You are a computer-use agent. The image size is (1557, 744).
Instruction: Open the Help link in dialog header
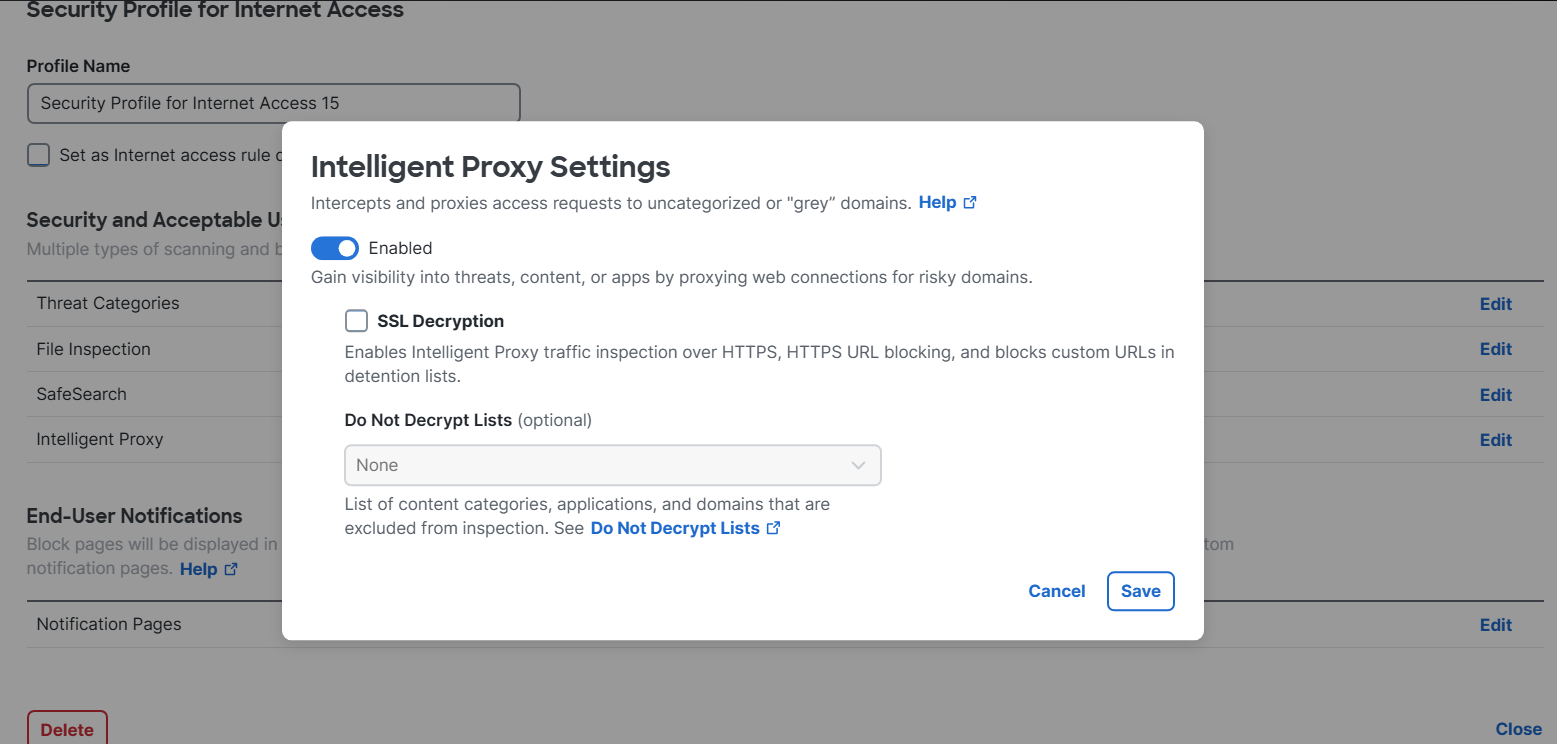click(937, 203)
